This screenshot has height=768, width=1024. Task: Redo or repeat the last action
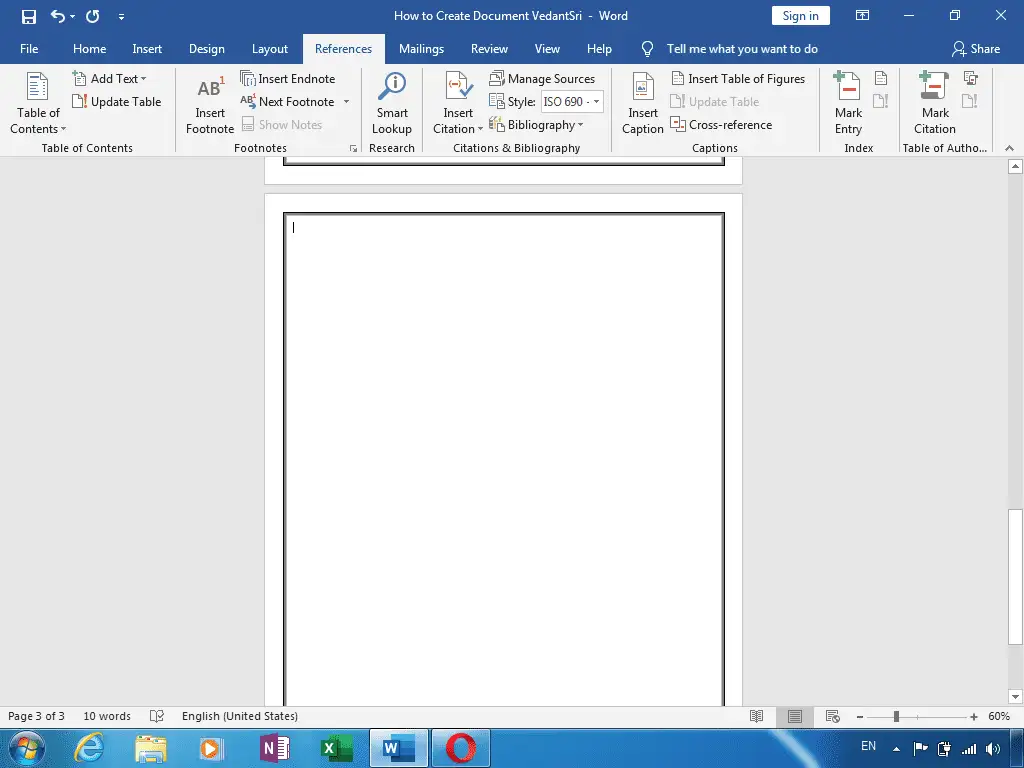[x=93, y=16]
